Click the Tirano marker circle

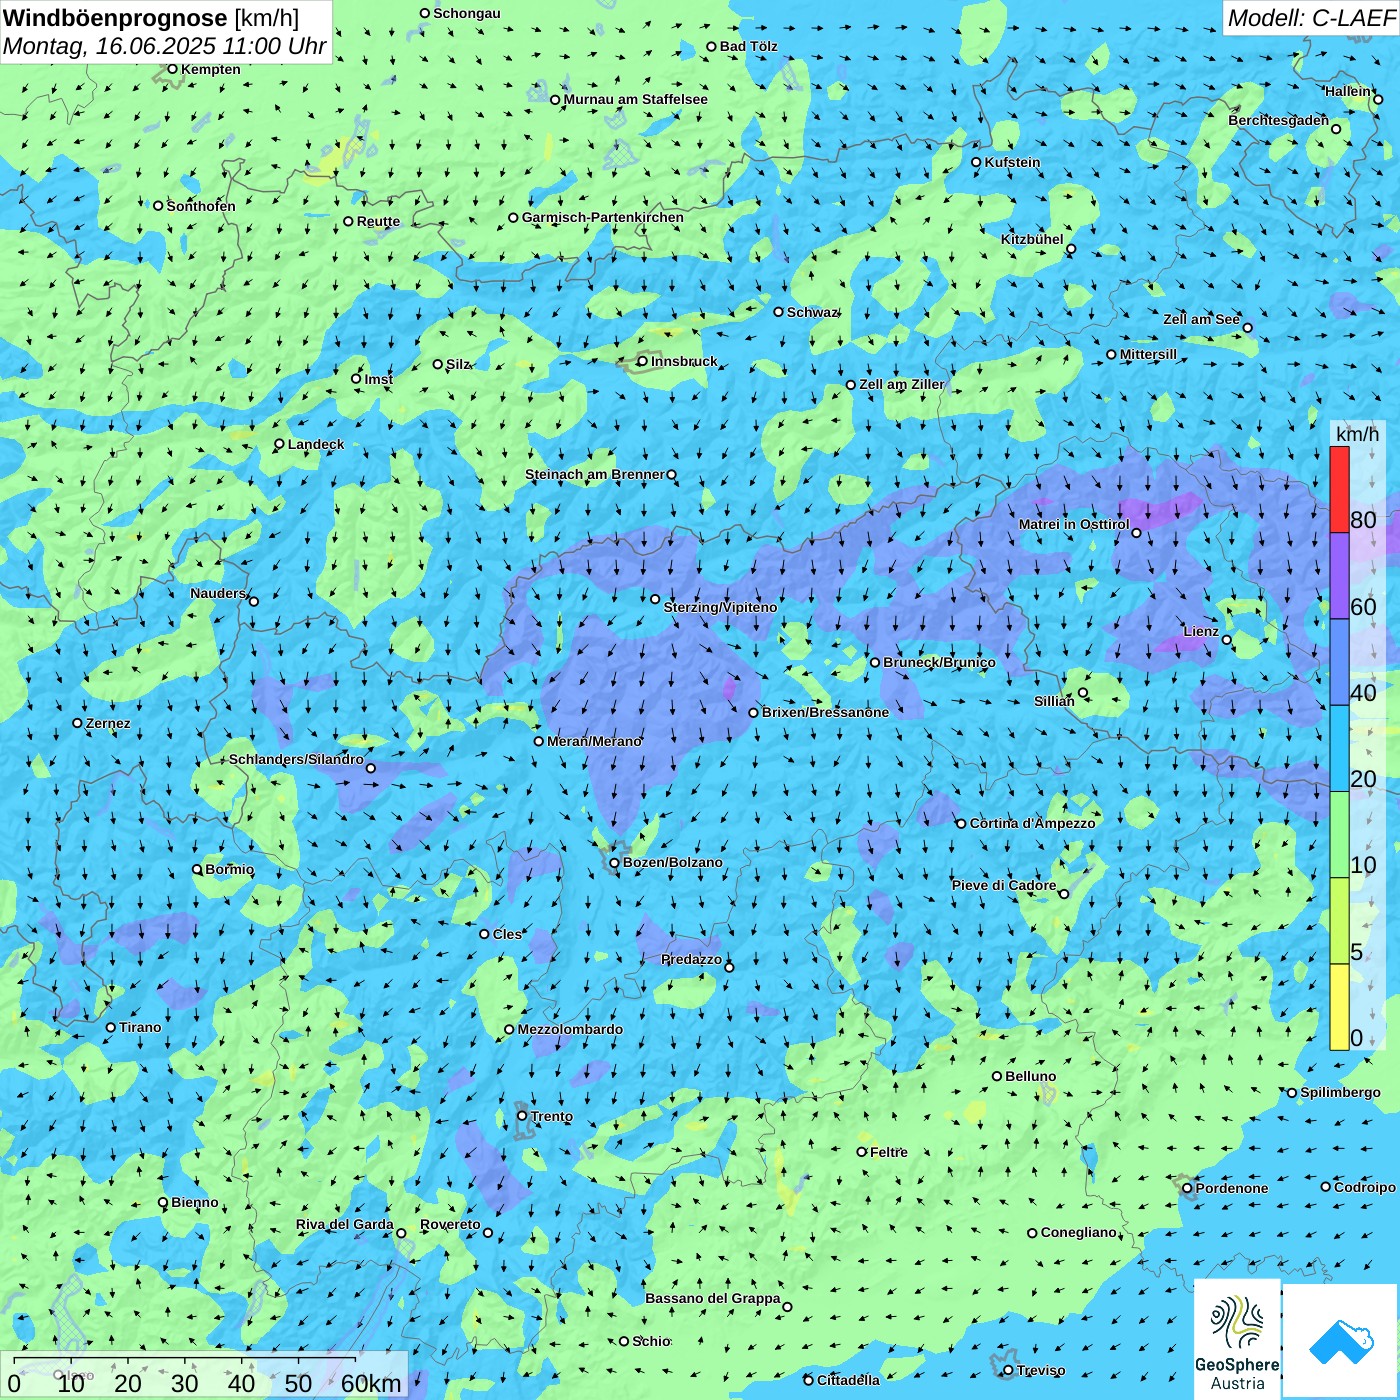point(111,1027)
